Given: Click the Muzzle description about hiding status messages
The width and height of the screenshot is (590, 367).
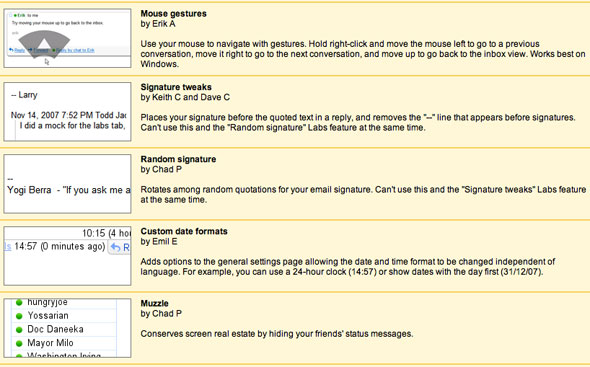Looking at the screenshot, I should click(x=277, y=334).
